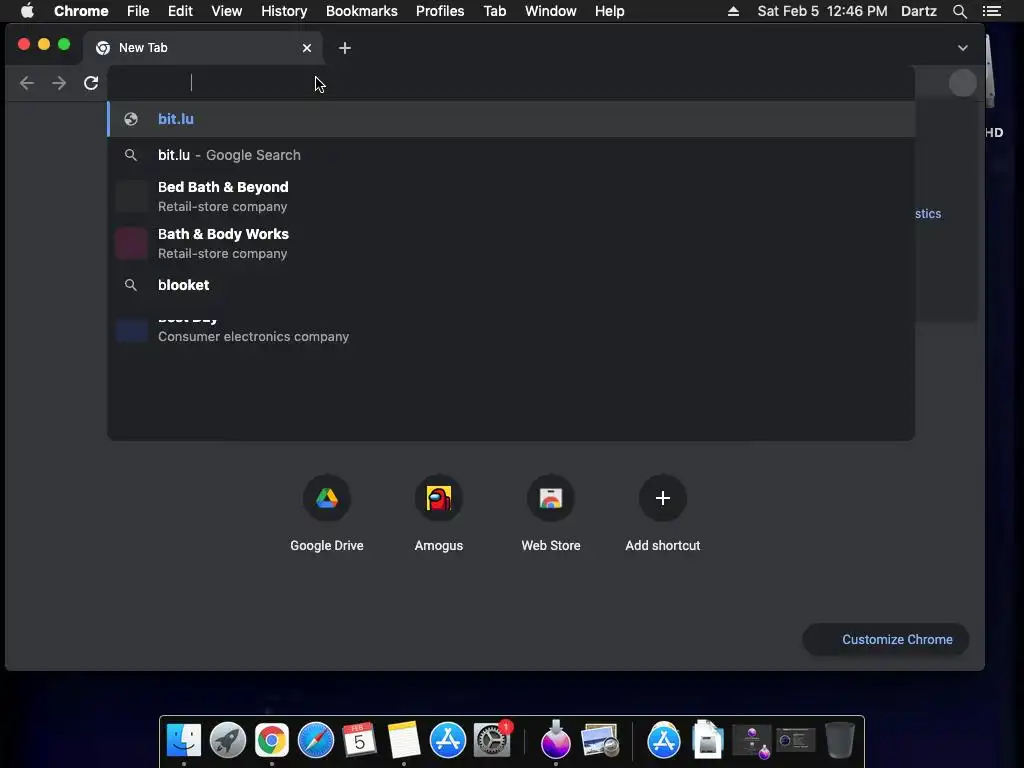Open the Tab menu
The image size is (1024, 768).
pyautogui.click(x=494, y=11)
